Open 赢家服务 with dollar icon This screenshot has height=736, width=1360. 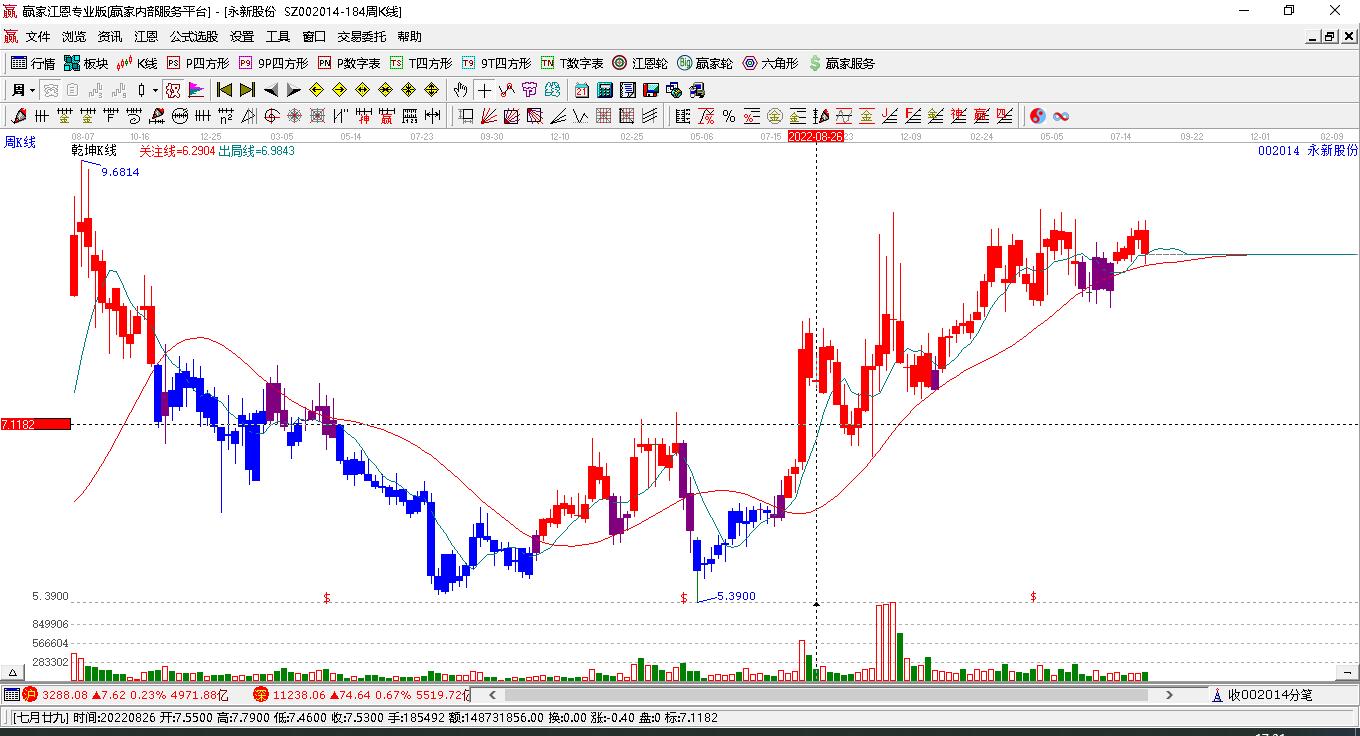(x=841, y=63)
